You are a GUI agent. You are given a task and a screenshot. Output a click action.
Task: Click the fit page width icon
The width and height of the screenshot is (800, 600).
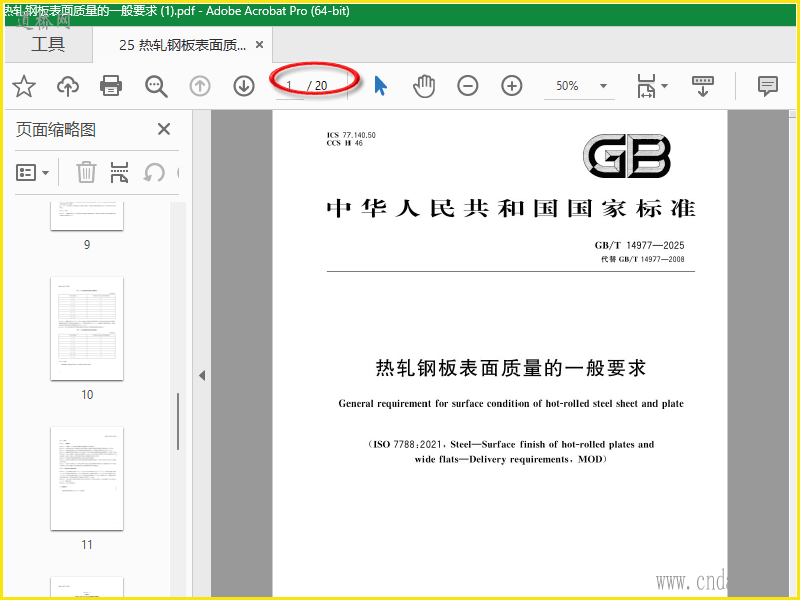(x=646, y=86)
